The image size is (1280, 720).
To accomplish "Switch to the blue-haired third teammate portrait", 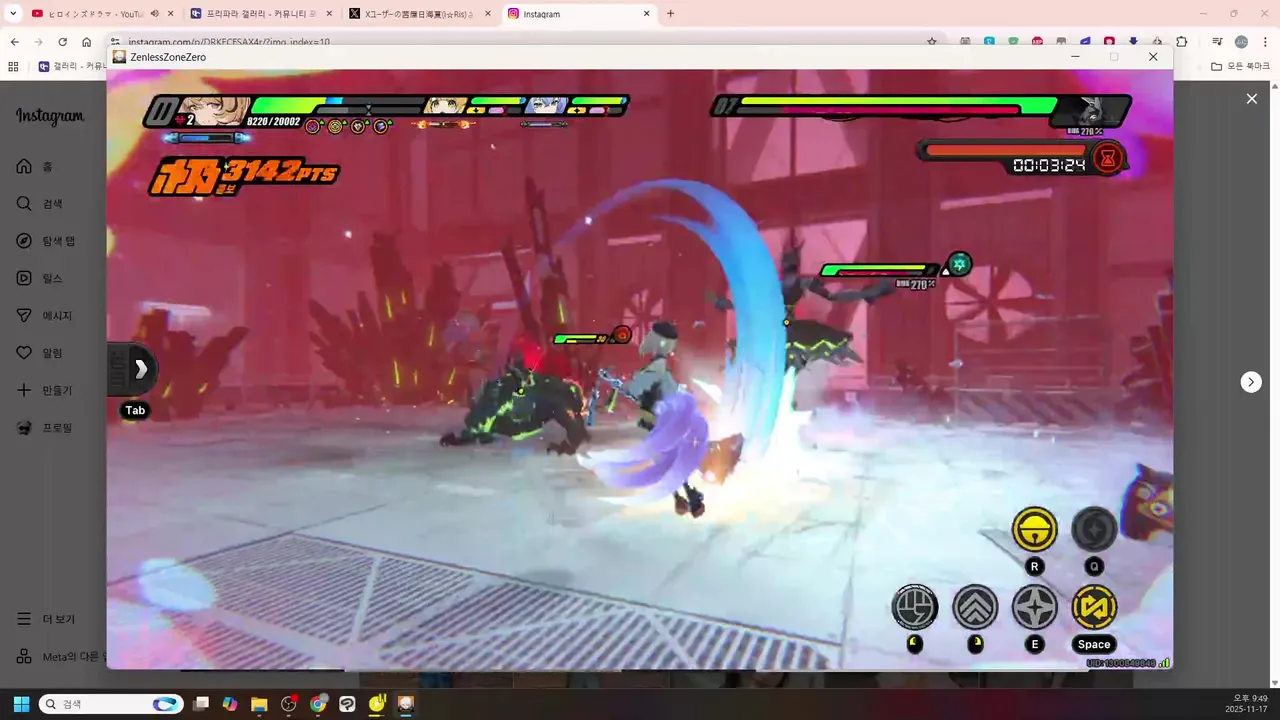I will [x=548, y=105].
